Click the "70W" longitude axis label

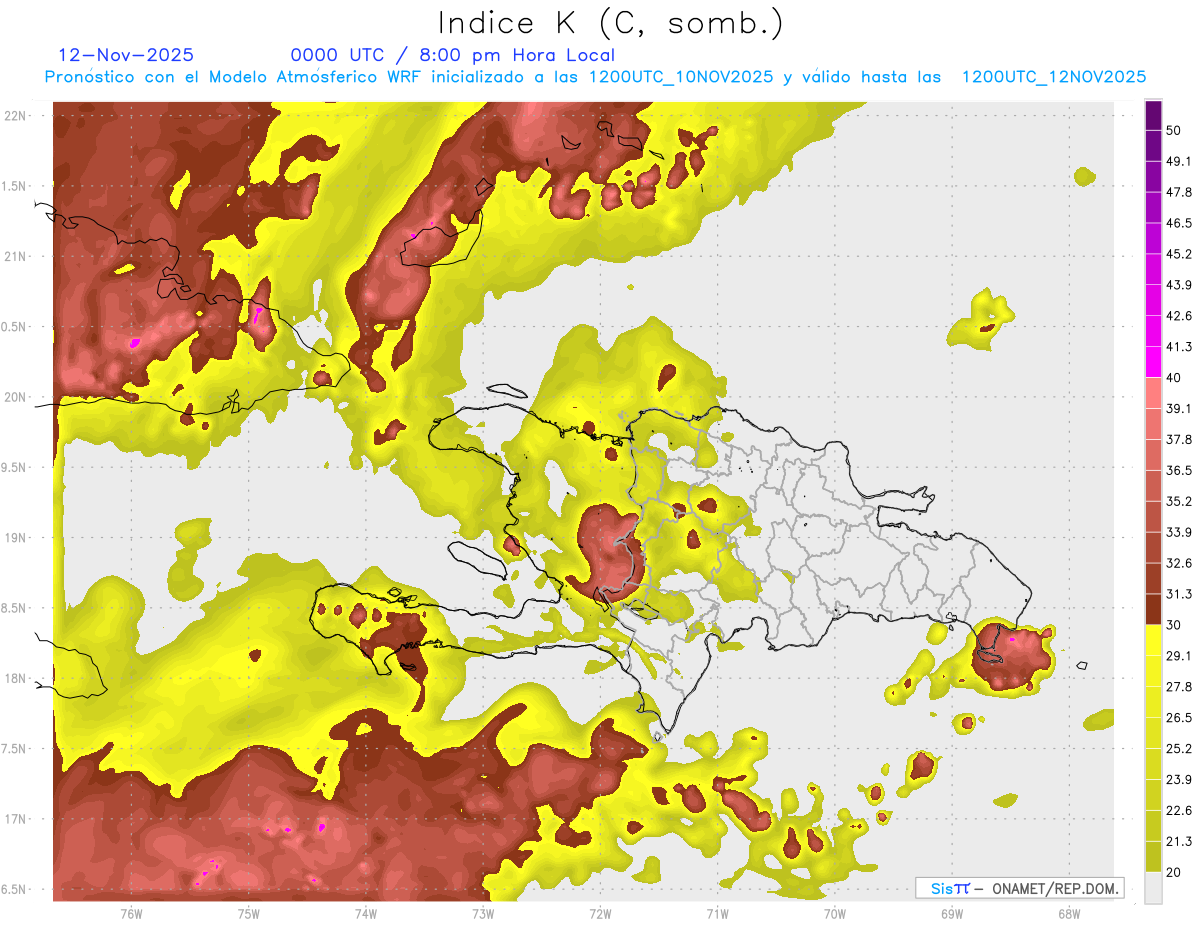(834, 913)
